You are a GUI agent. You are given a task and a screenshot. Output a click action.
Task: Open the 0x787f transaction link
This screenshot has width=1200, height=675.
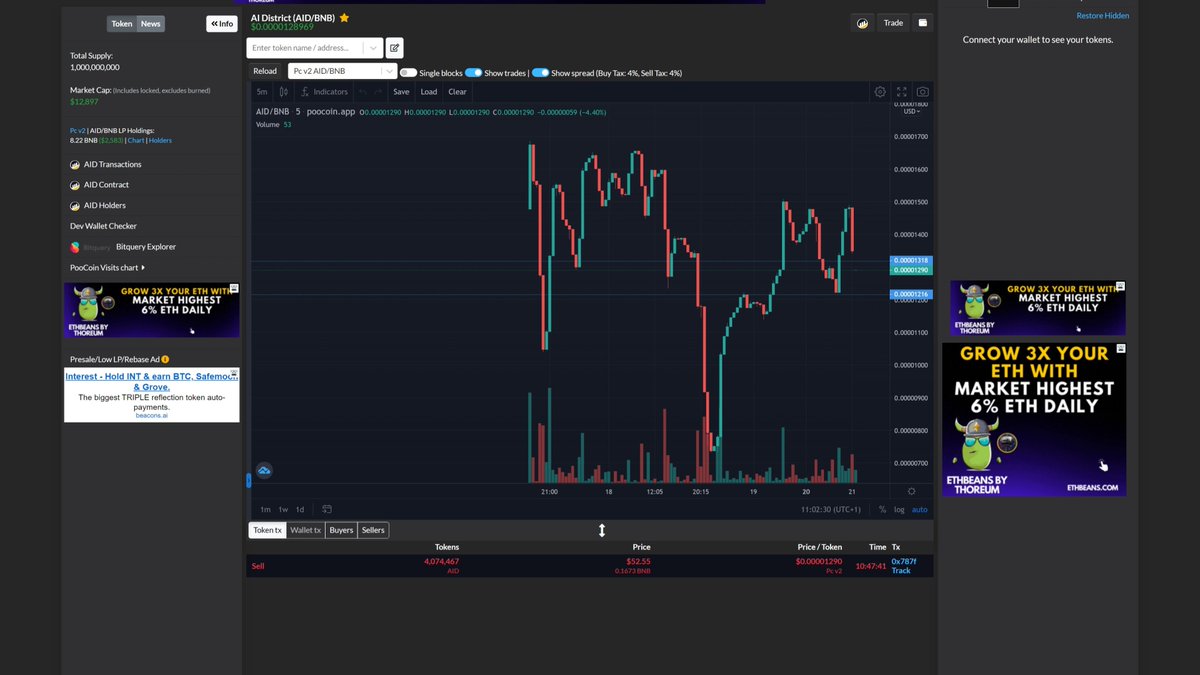tap(903, 561)
